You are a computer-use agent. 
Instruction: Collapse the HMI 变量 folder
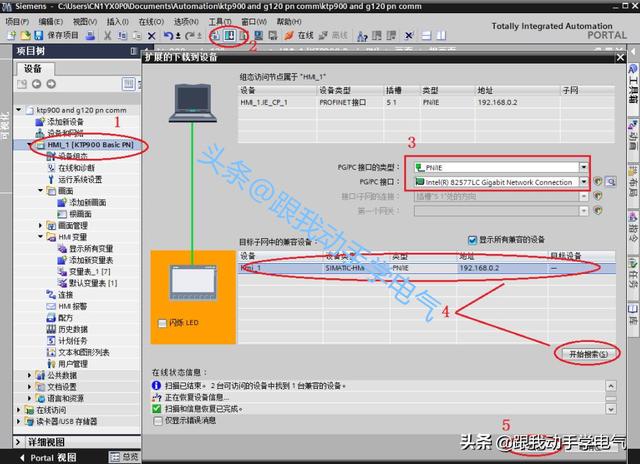coord(40,236)
